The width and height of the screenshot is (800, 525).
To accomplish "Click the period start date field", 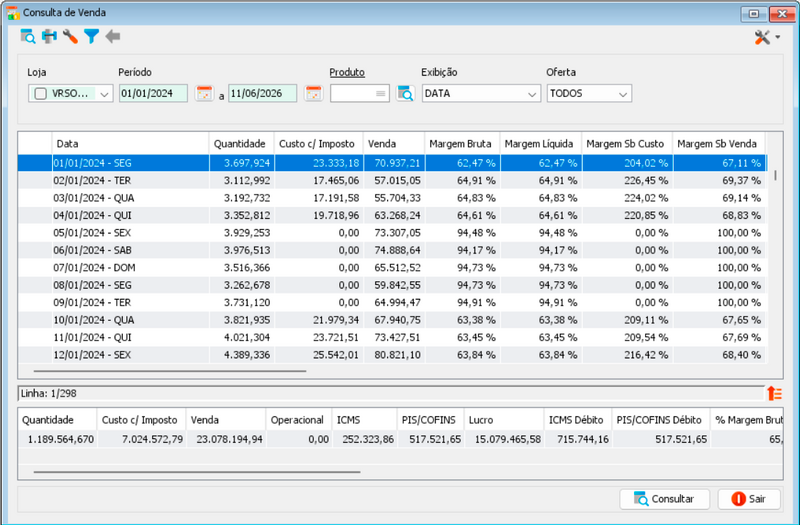I will point(154,94).
